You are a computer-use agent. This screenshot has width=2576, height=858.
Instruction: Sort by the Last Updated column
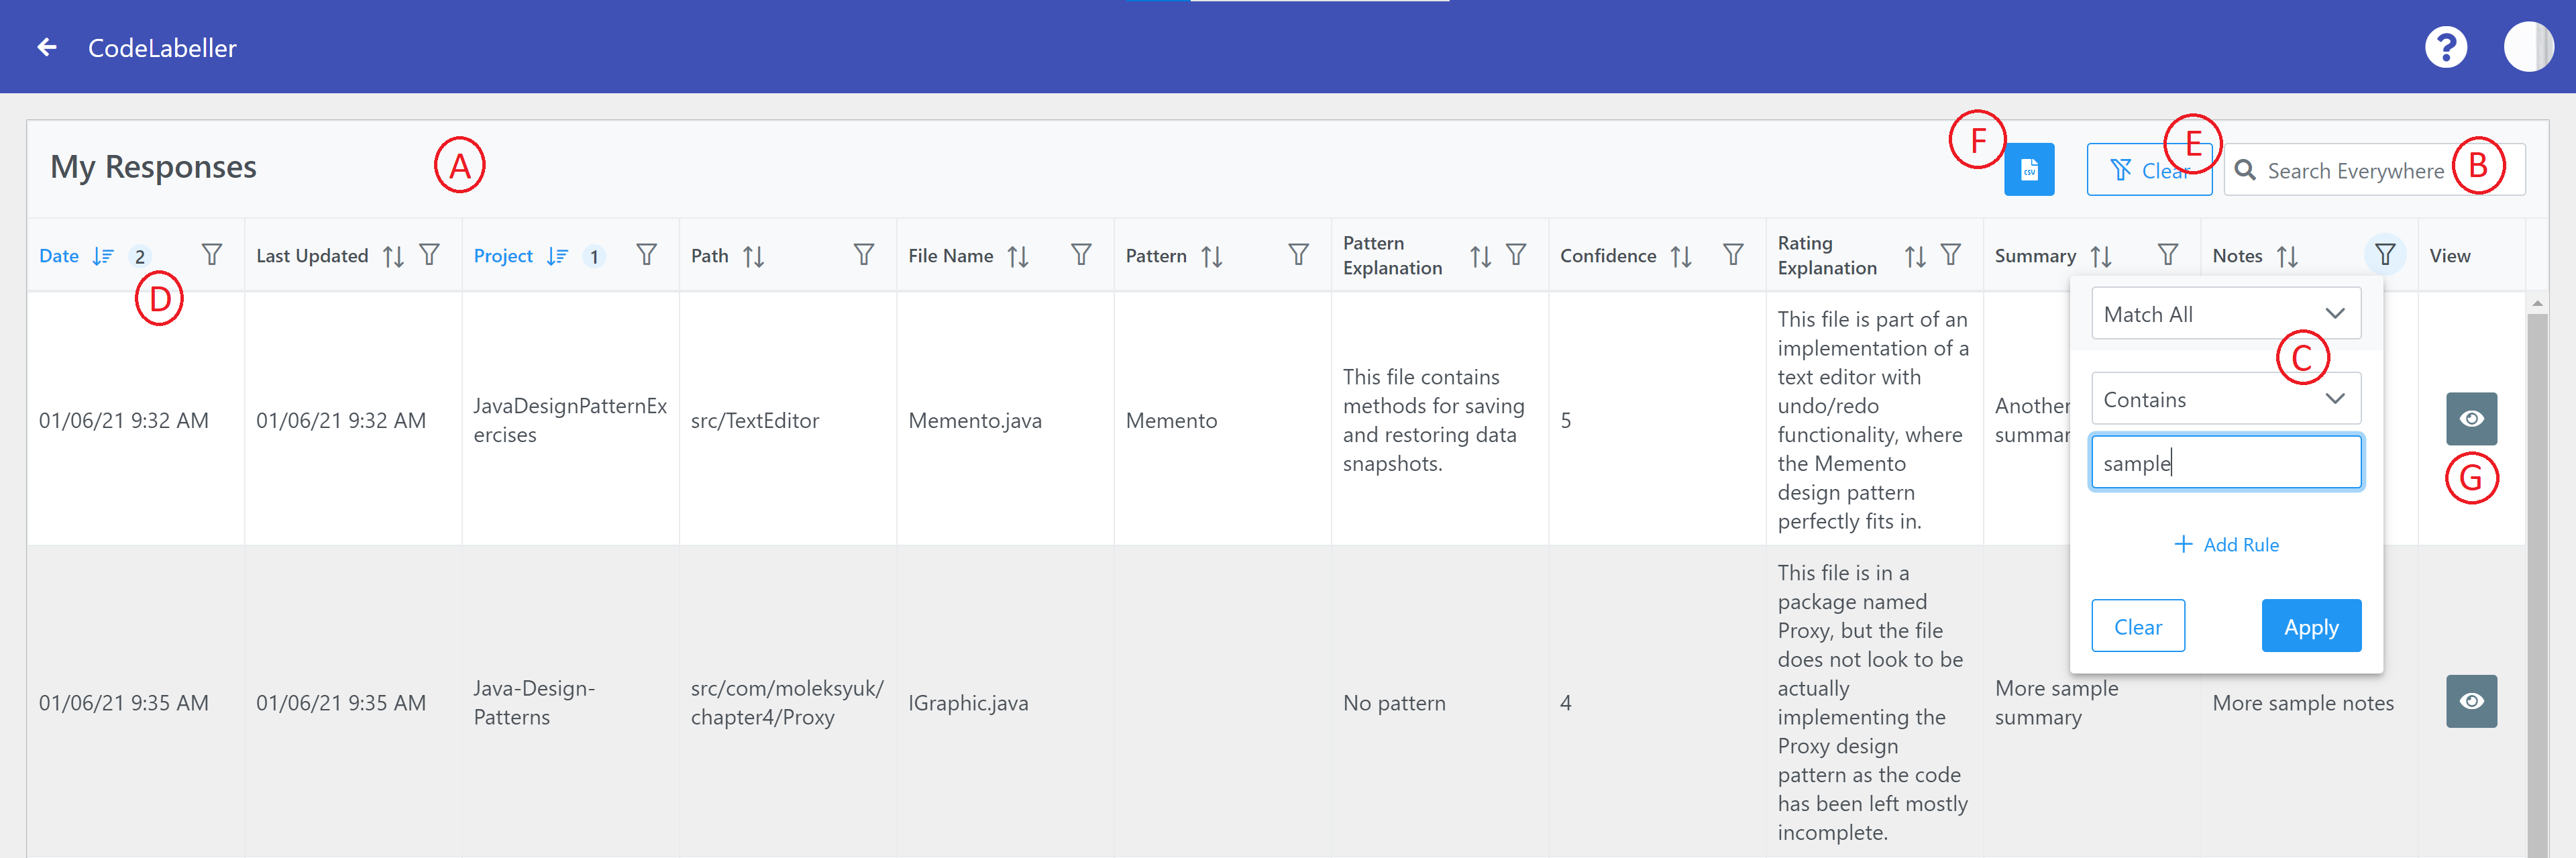(393, 256)
